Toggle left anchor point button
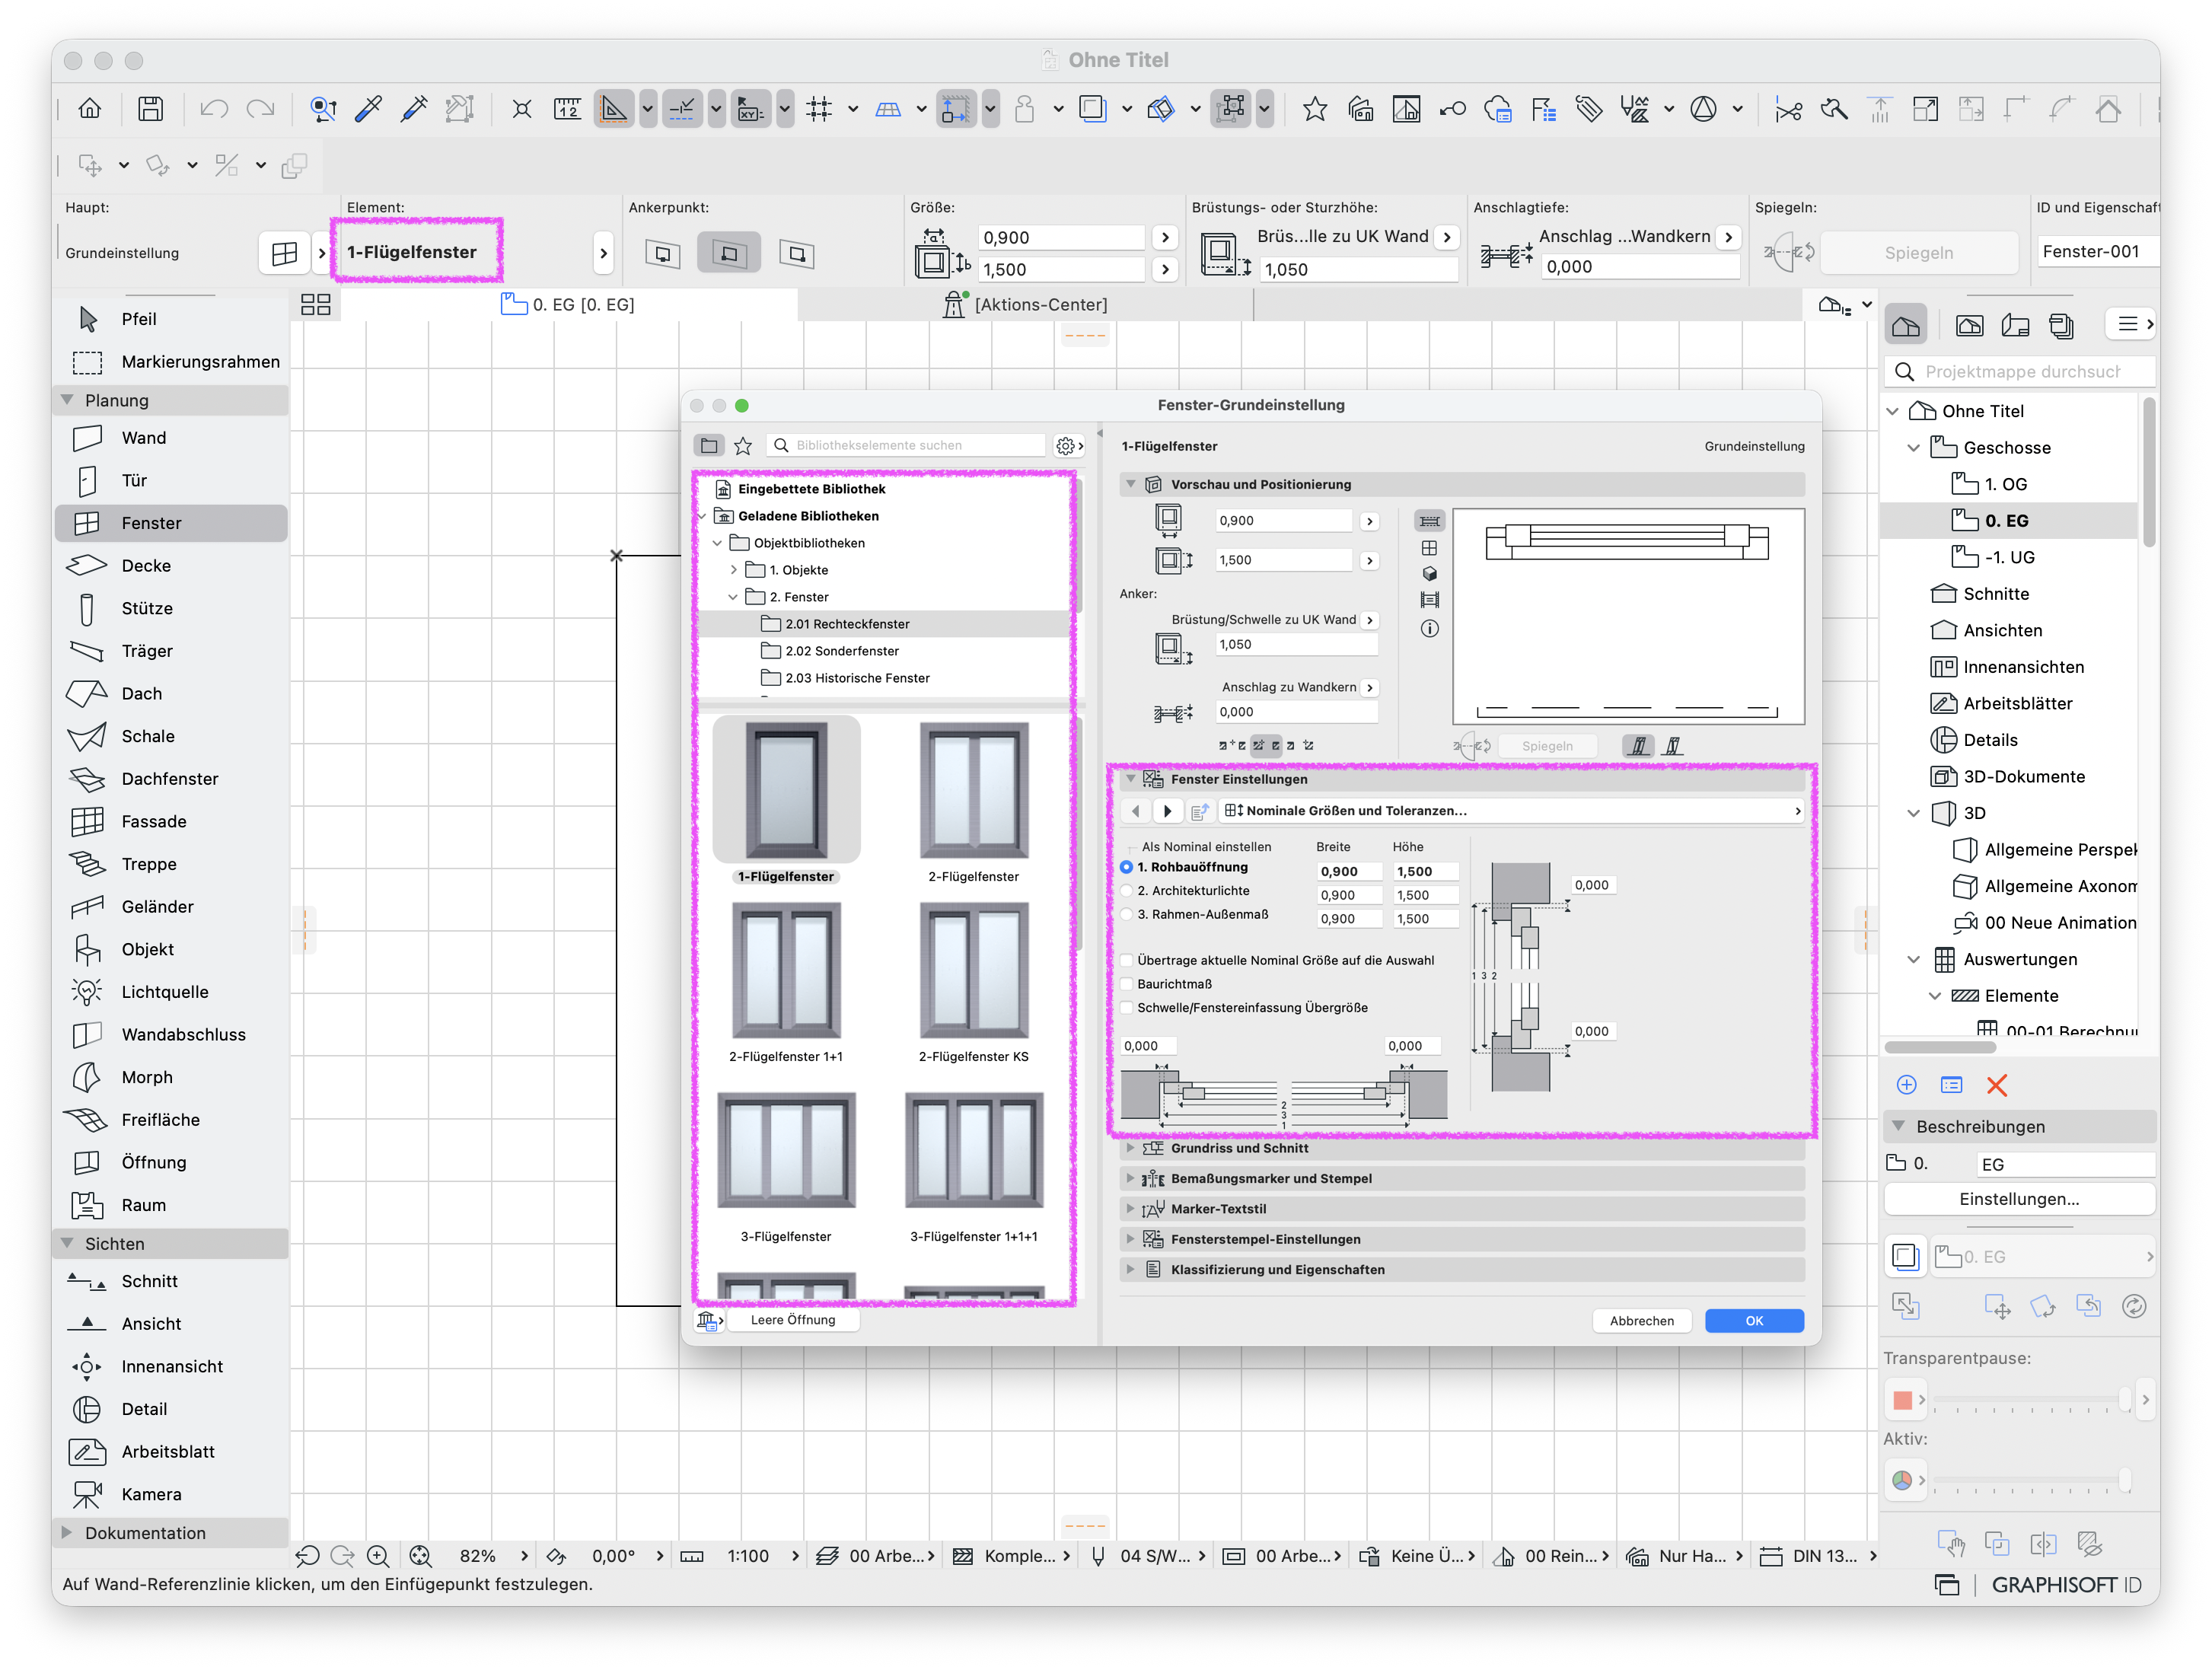 click(663, 253)
